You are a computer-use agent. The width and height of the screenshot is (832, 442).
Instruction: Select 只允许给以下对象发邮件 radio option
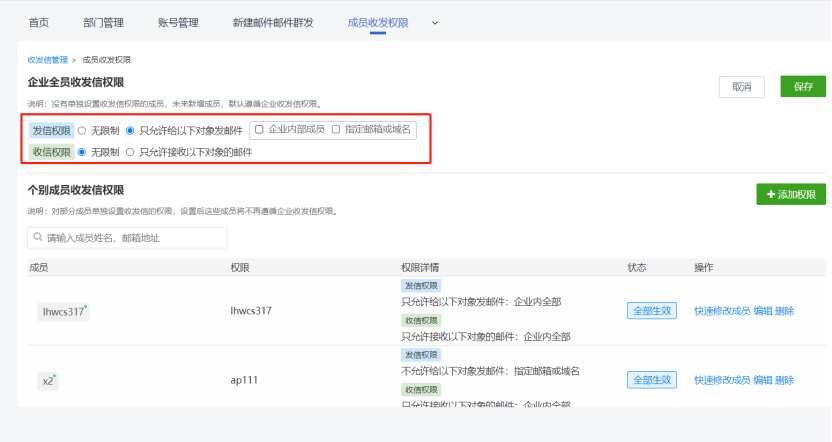(130, 131)
